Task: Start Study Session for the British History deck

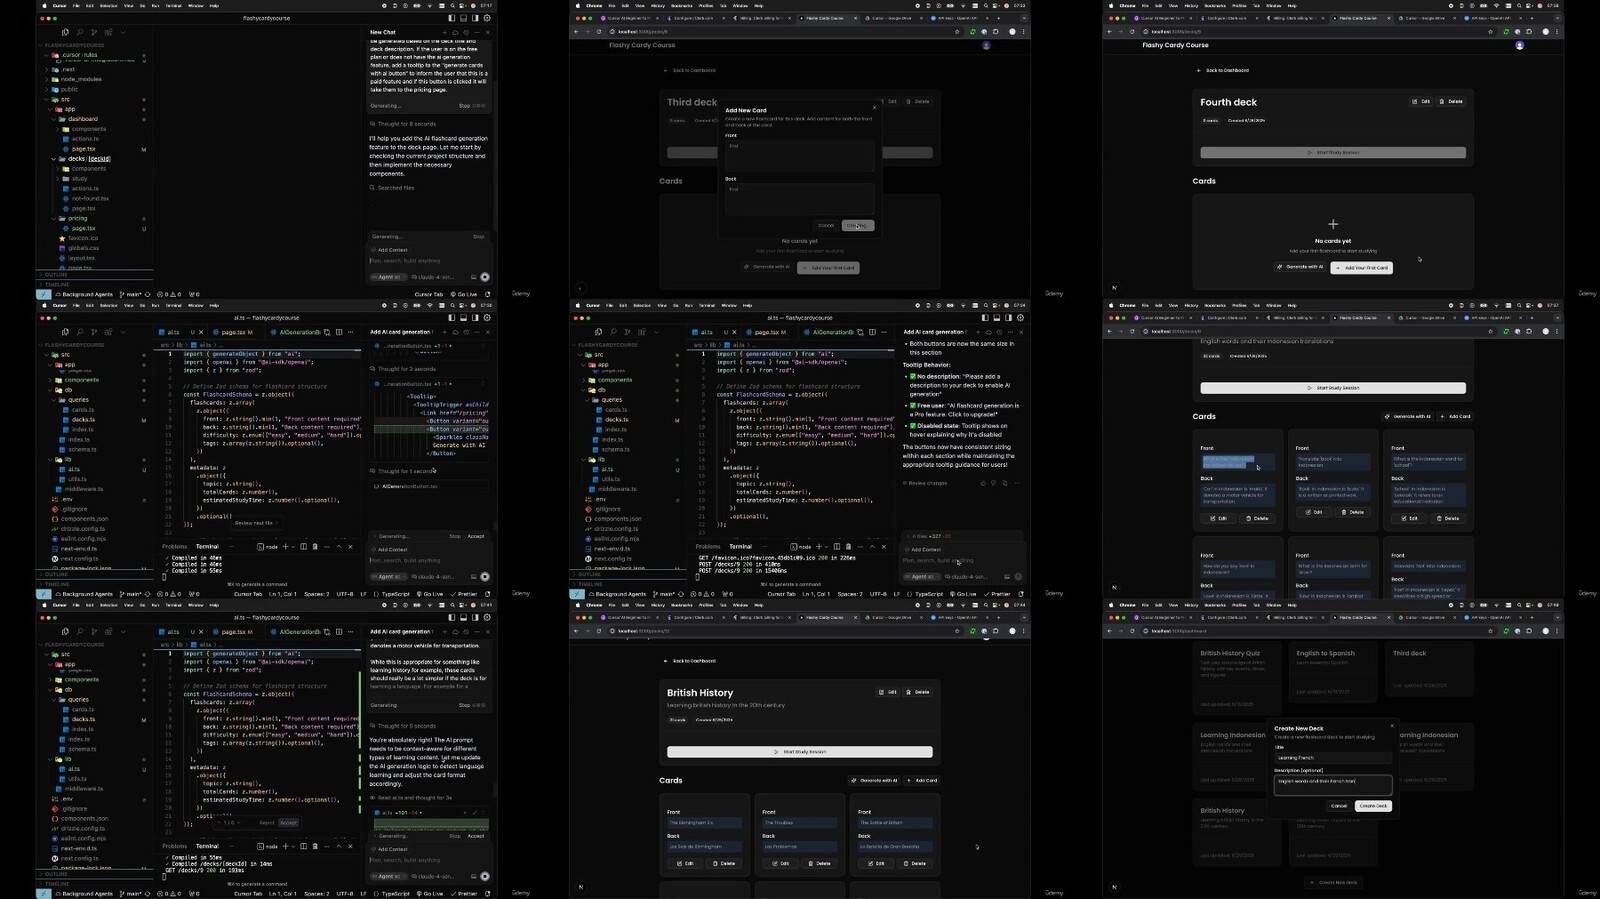Action: [x=799, y=752]
